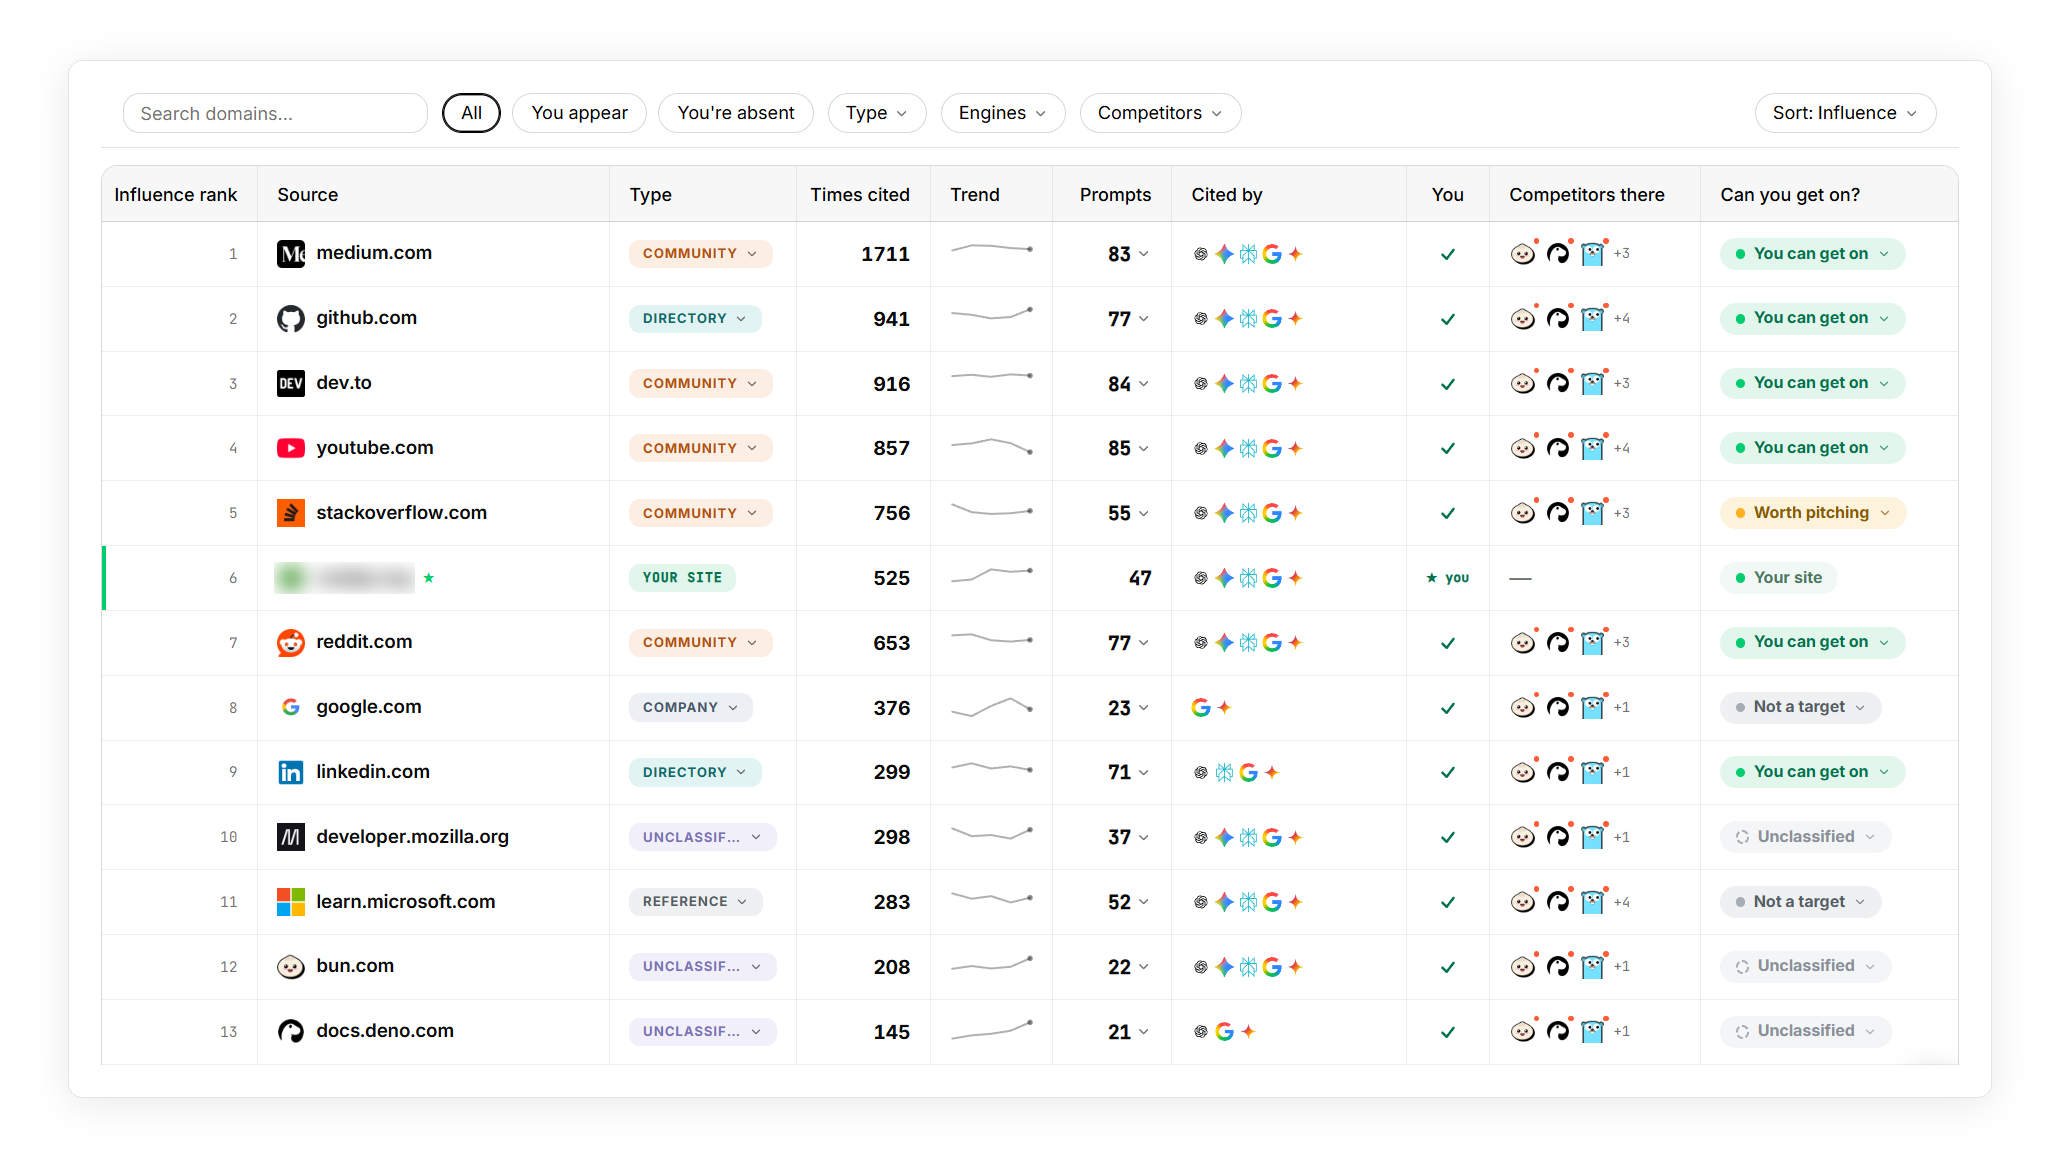The image size is (2060, 1168).
Task: Click the dev.to DEV logo icon
Action: pyautogui.click(x=290, y=384)
